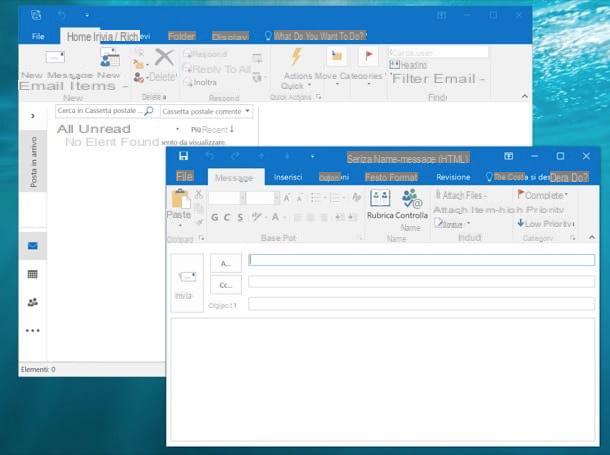Select the Home tab in main window
This screenshot has height=455, width=610.
point(79,37)
